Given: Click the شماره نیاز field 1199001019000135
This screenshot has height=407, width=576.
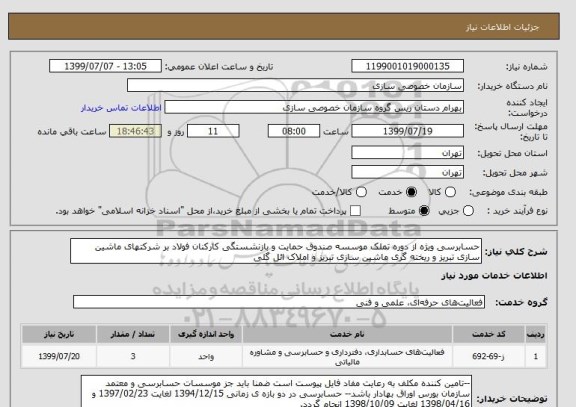Looking at the screenshot, I should [407, 66].
